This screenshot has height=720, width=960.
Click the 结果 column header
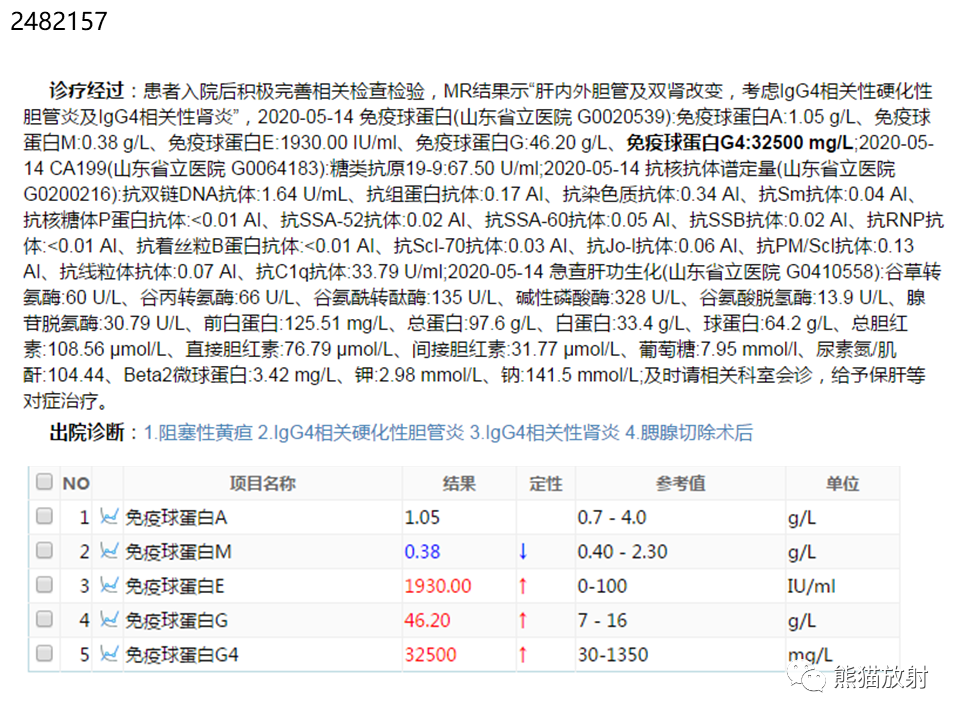459,483
